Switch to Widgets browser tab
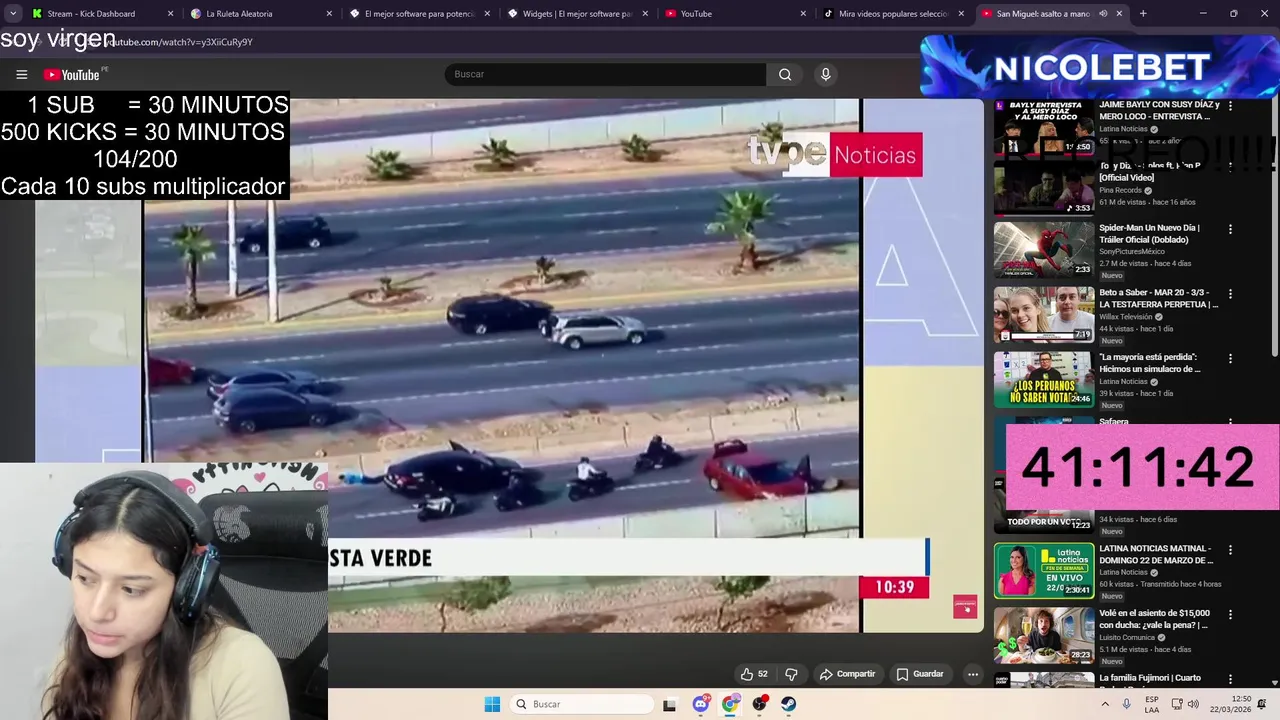 click(x=578, y=14)
